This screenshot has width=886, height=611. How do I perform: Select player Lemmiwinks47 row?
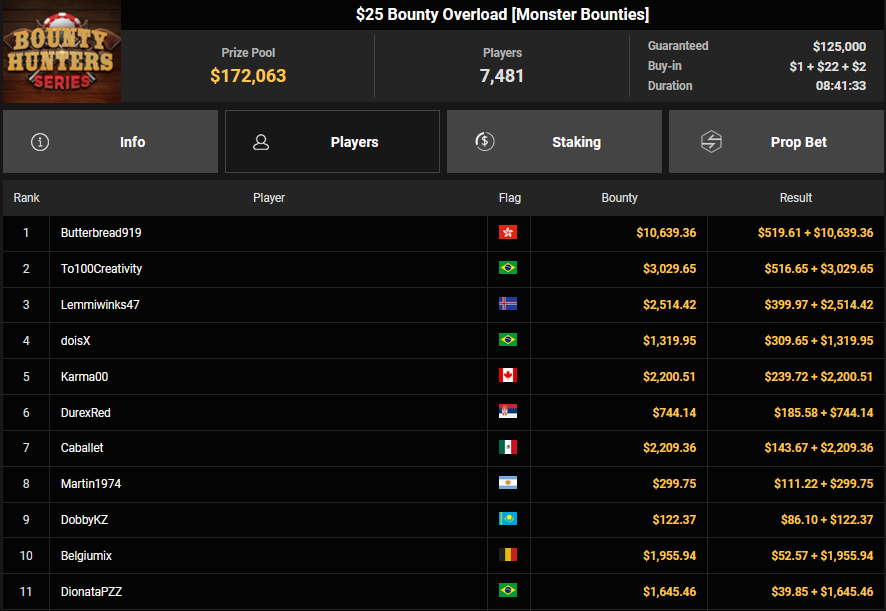[x=100, y=305]
